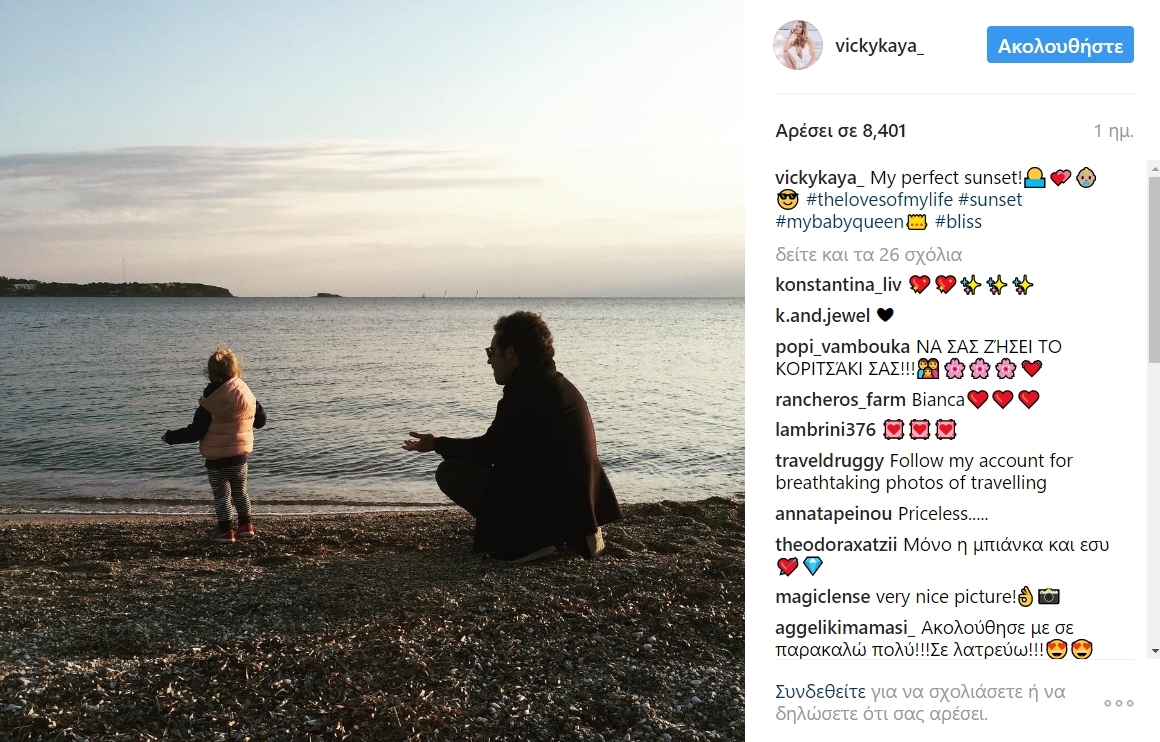Click the Συνδεθείτε login link
Image resolution: width=1160 pixels, height=742 pixels.
pyautogui.click(x=820, y=692)
